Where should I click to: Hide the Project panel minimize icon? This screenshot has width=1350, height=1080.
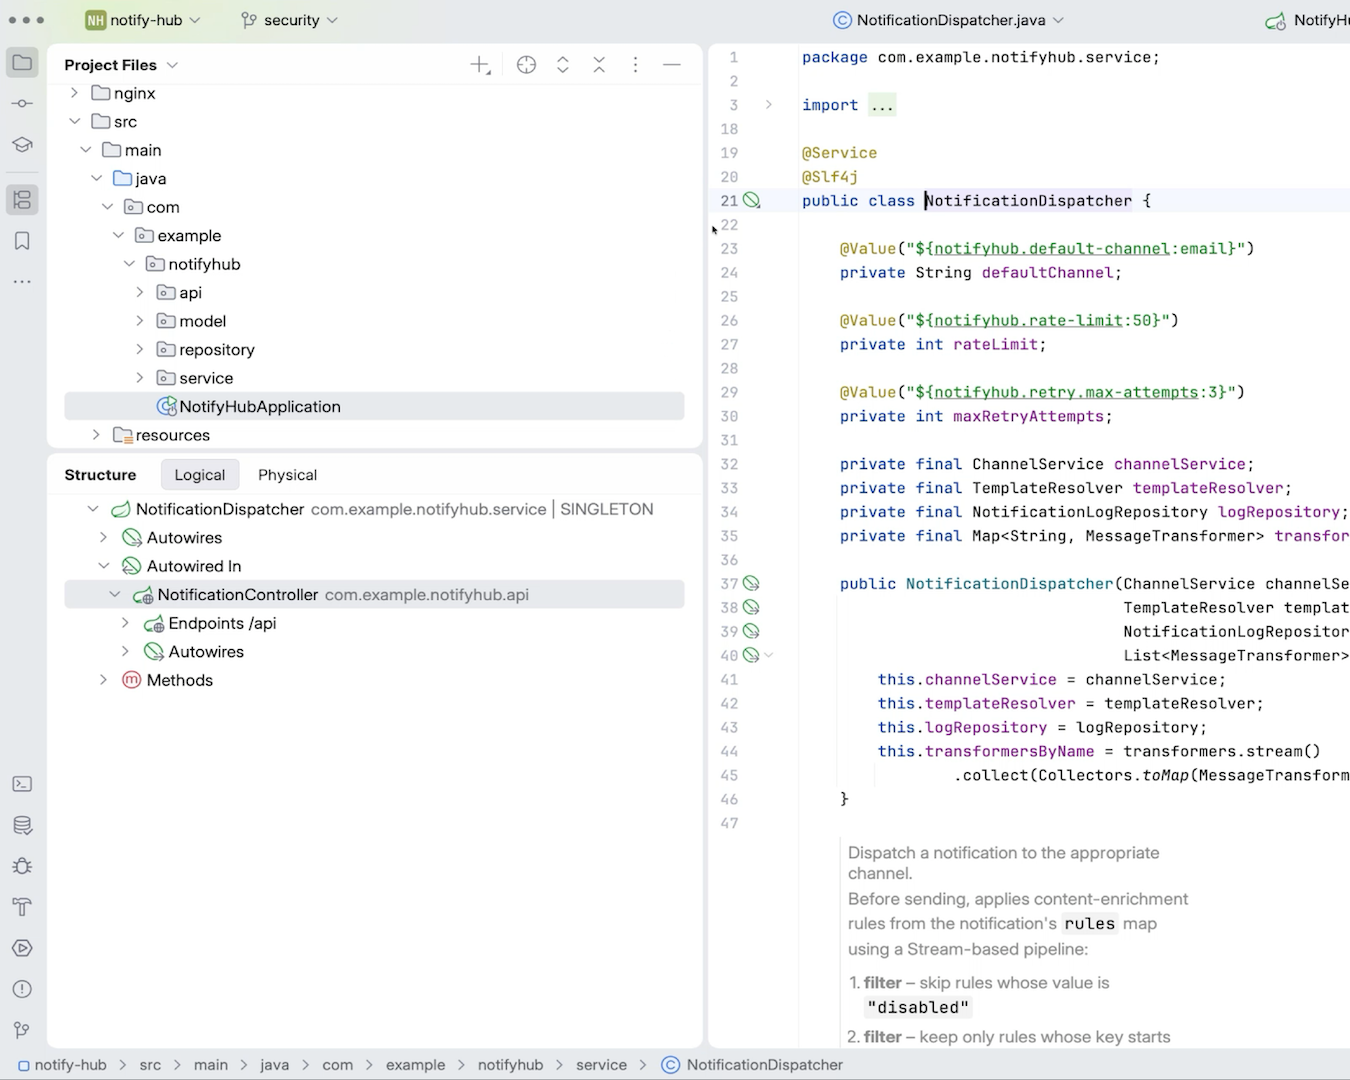click(672, 65)
